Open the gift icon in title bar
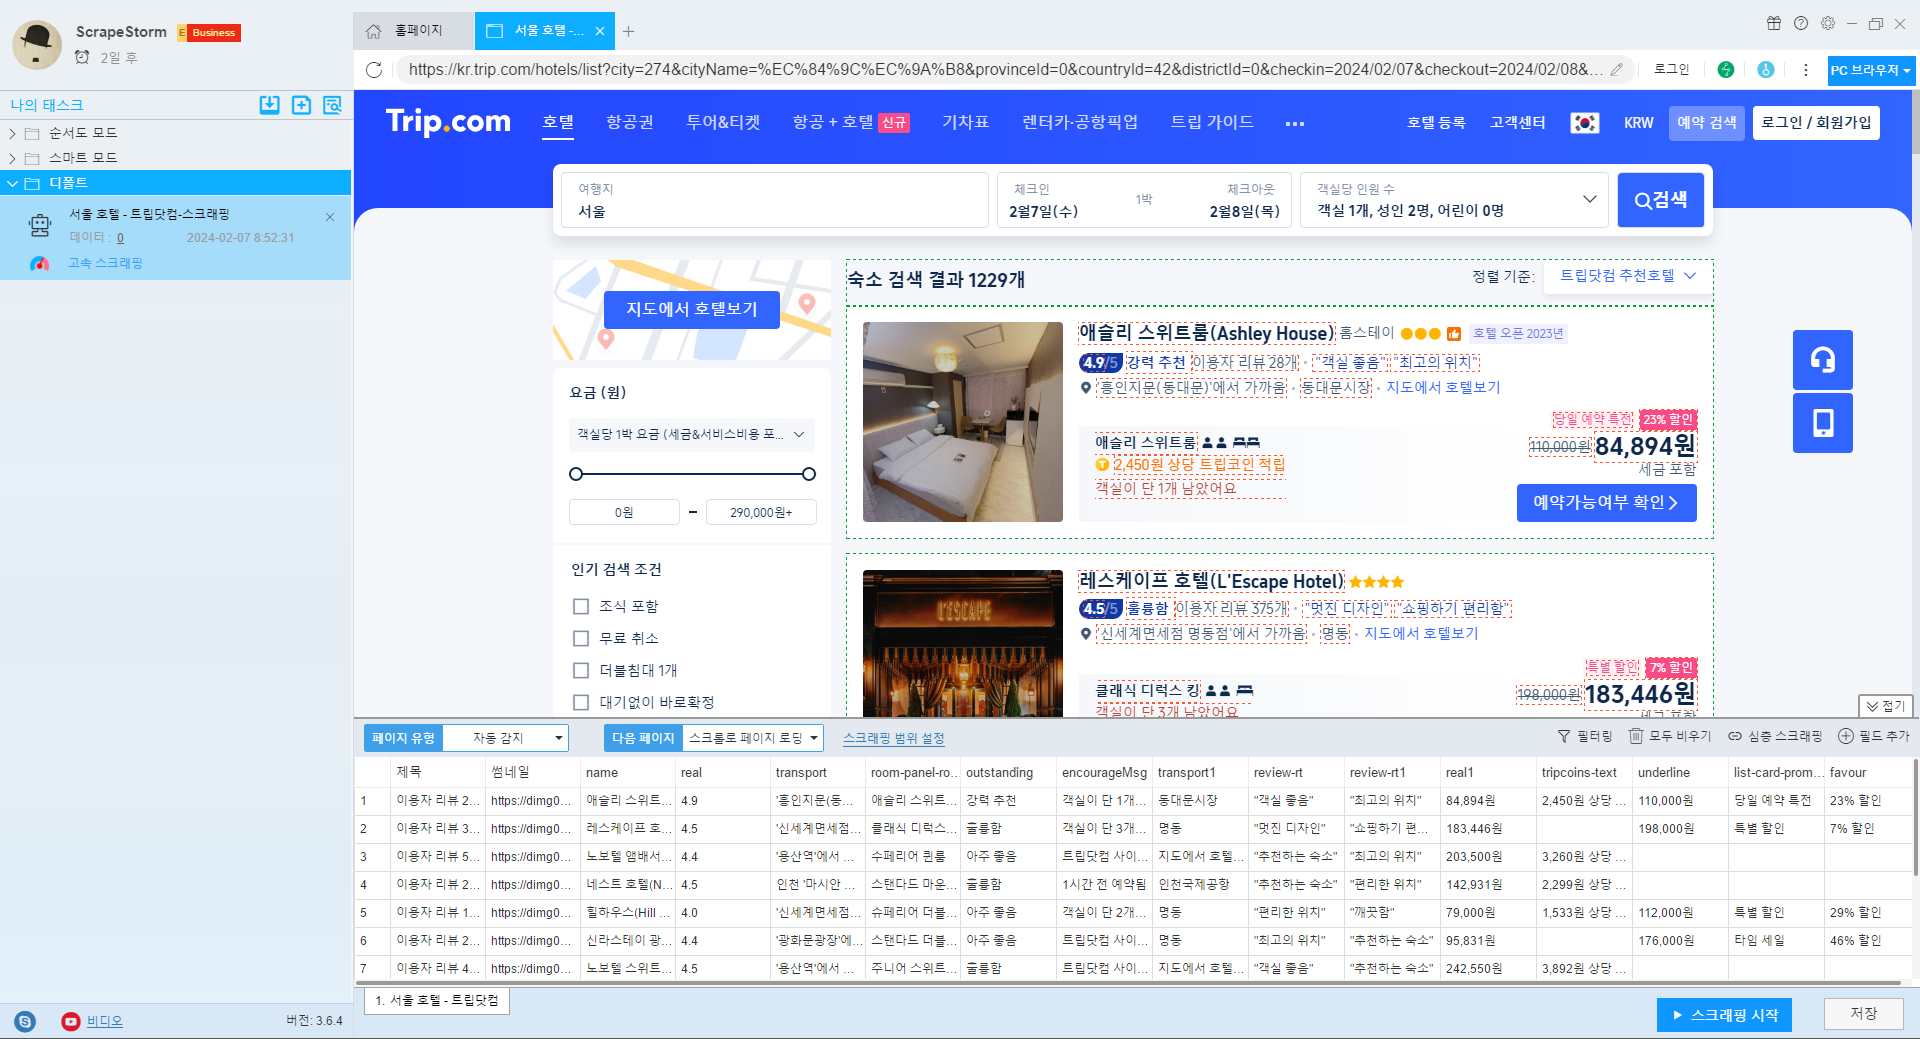Viewport: 1920px width, 1039px height. 1774,23
